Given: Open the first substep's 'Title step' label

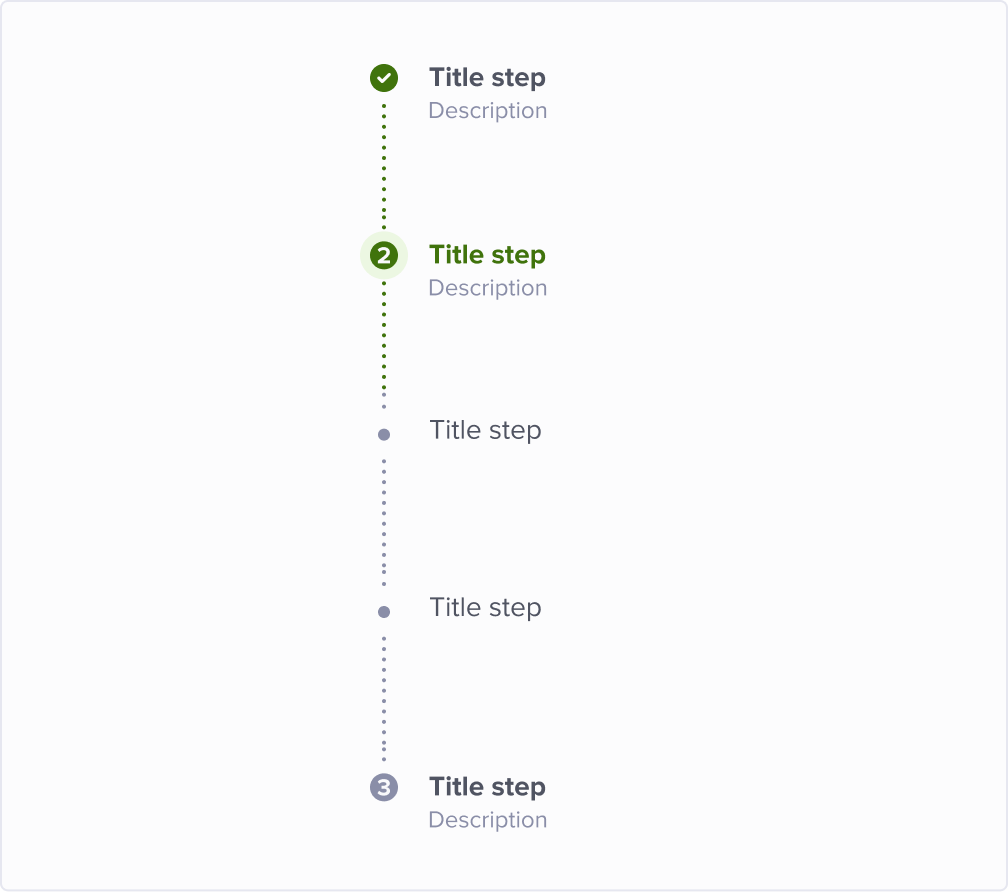Looking at the screenshot, I should tap(485, 431).
